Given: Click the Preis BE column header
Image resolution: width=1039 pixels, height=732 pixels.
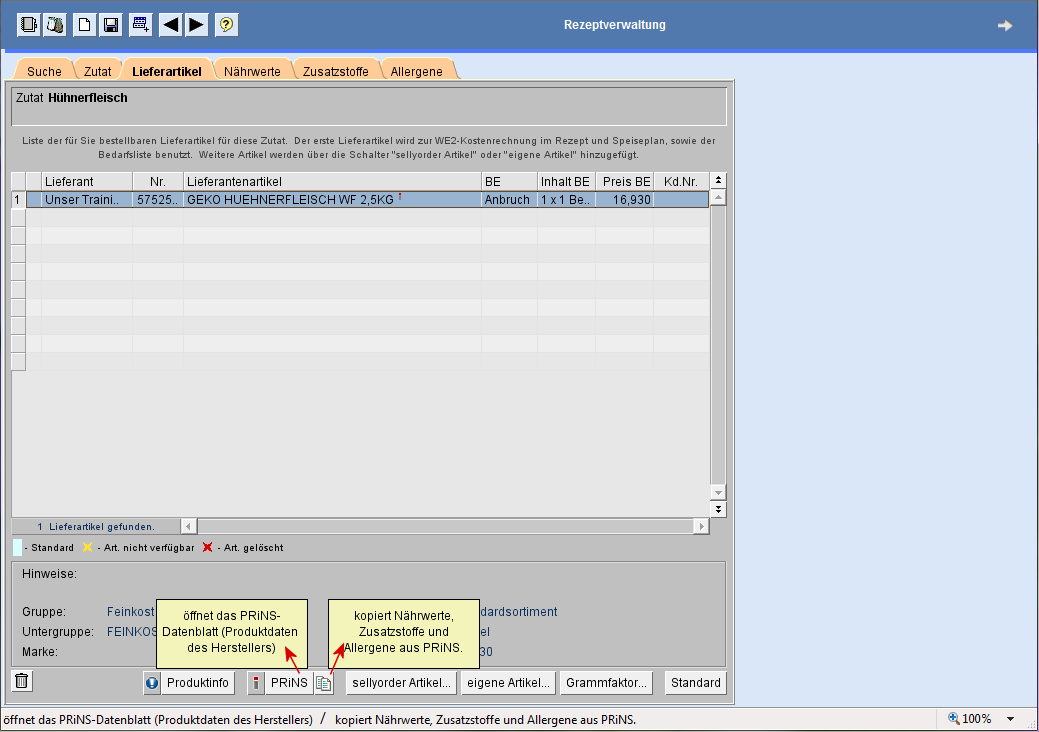Looking at the screenshot, I should click(x=624, y=182).
